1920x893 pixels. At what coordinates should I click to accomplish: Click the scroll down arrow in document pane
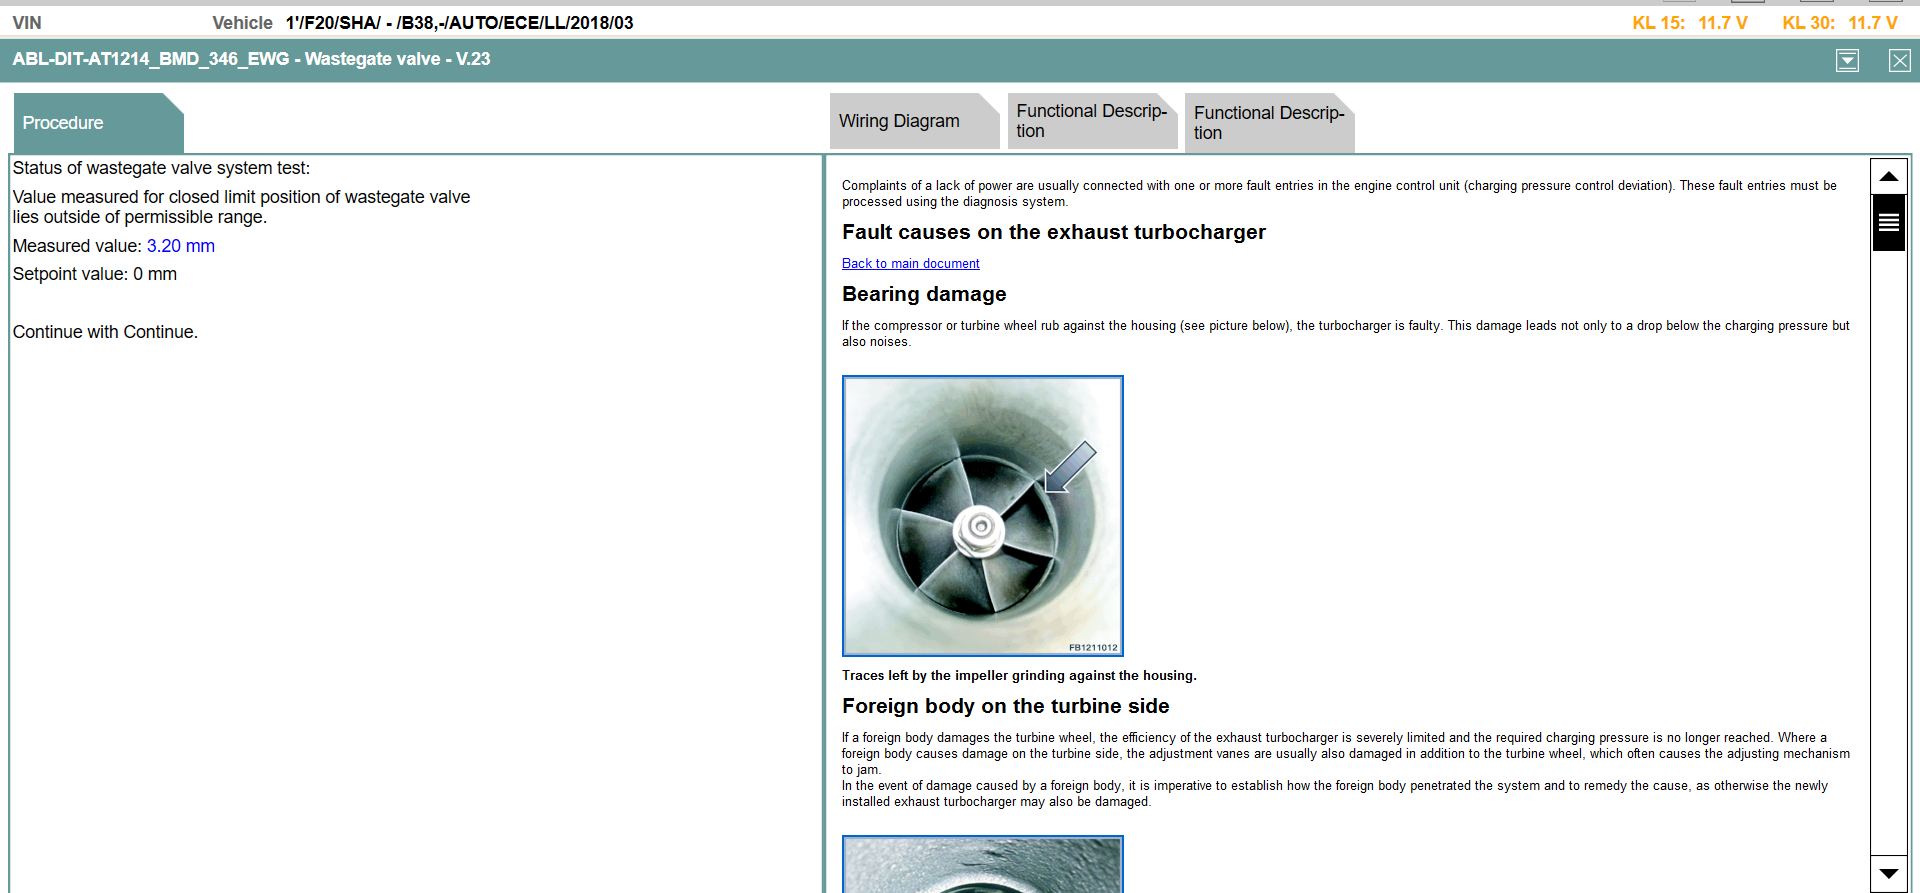click(1888, 873)
